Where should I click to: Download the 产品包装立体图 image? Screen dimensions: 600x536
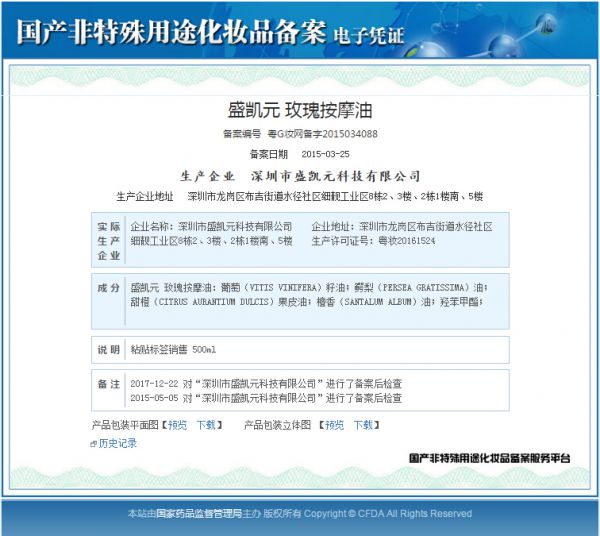coord(363,425)
